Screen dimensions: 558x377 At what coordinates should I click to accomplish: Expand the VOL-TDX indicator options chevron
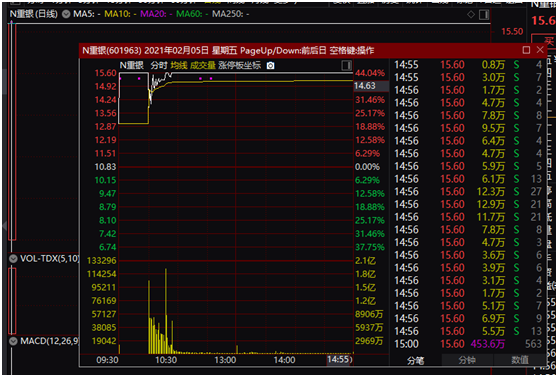point(13,258)
